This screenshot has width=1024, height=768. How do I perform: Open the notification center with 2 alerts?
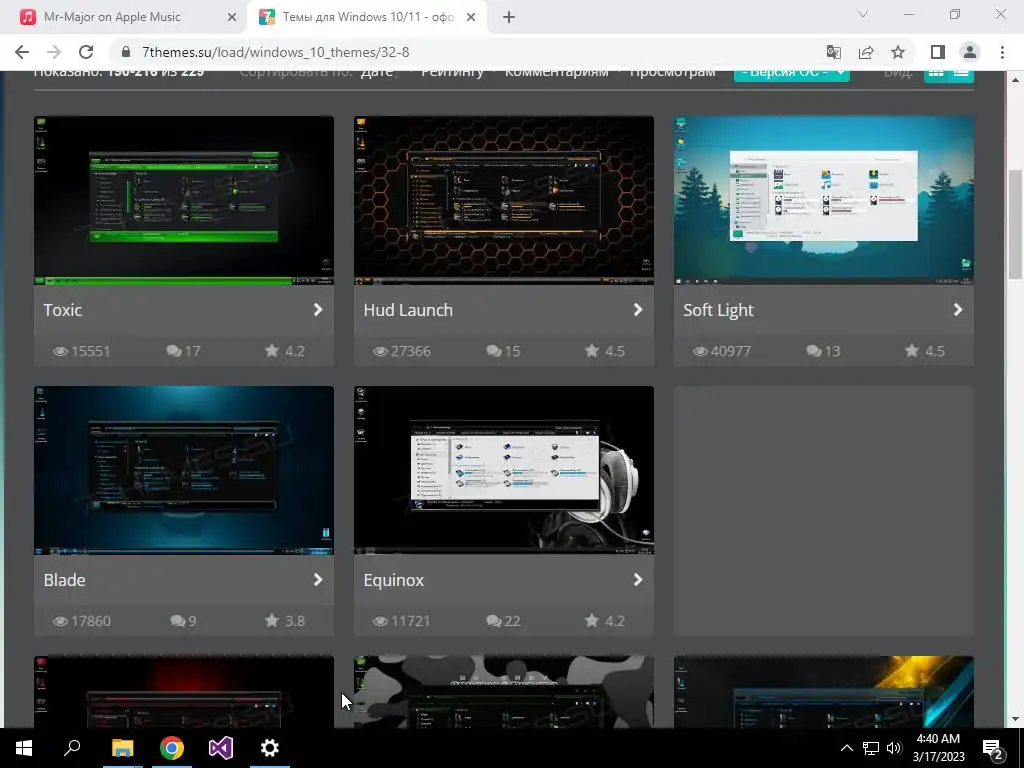point(993,750)
